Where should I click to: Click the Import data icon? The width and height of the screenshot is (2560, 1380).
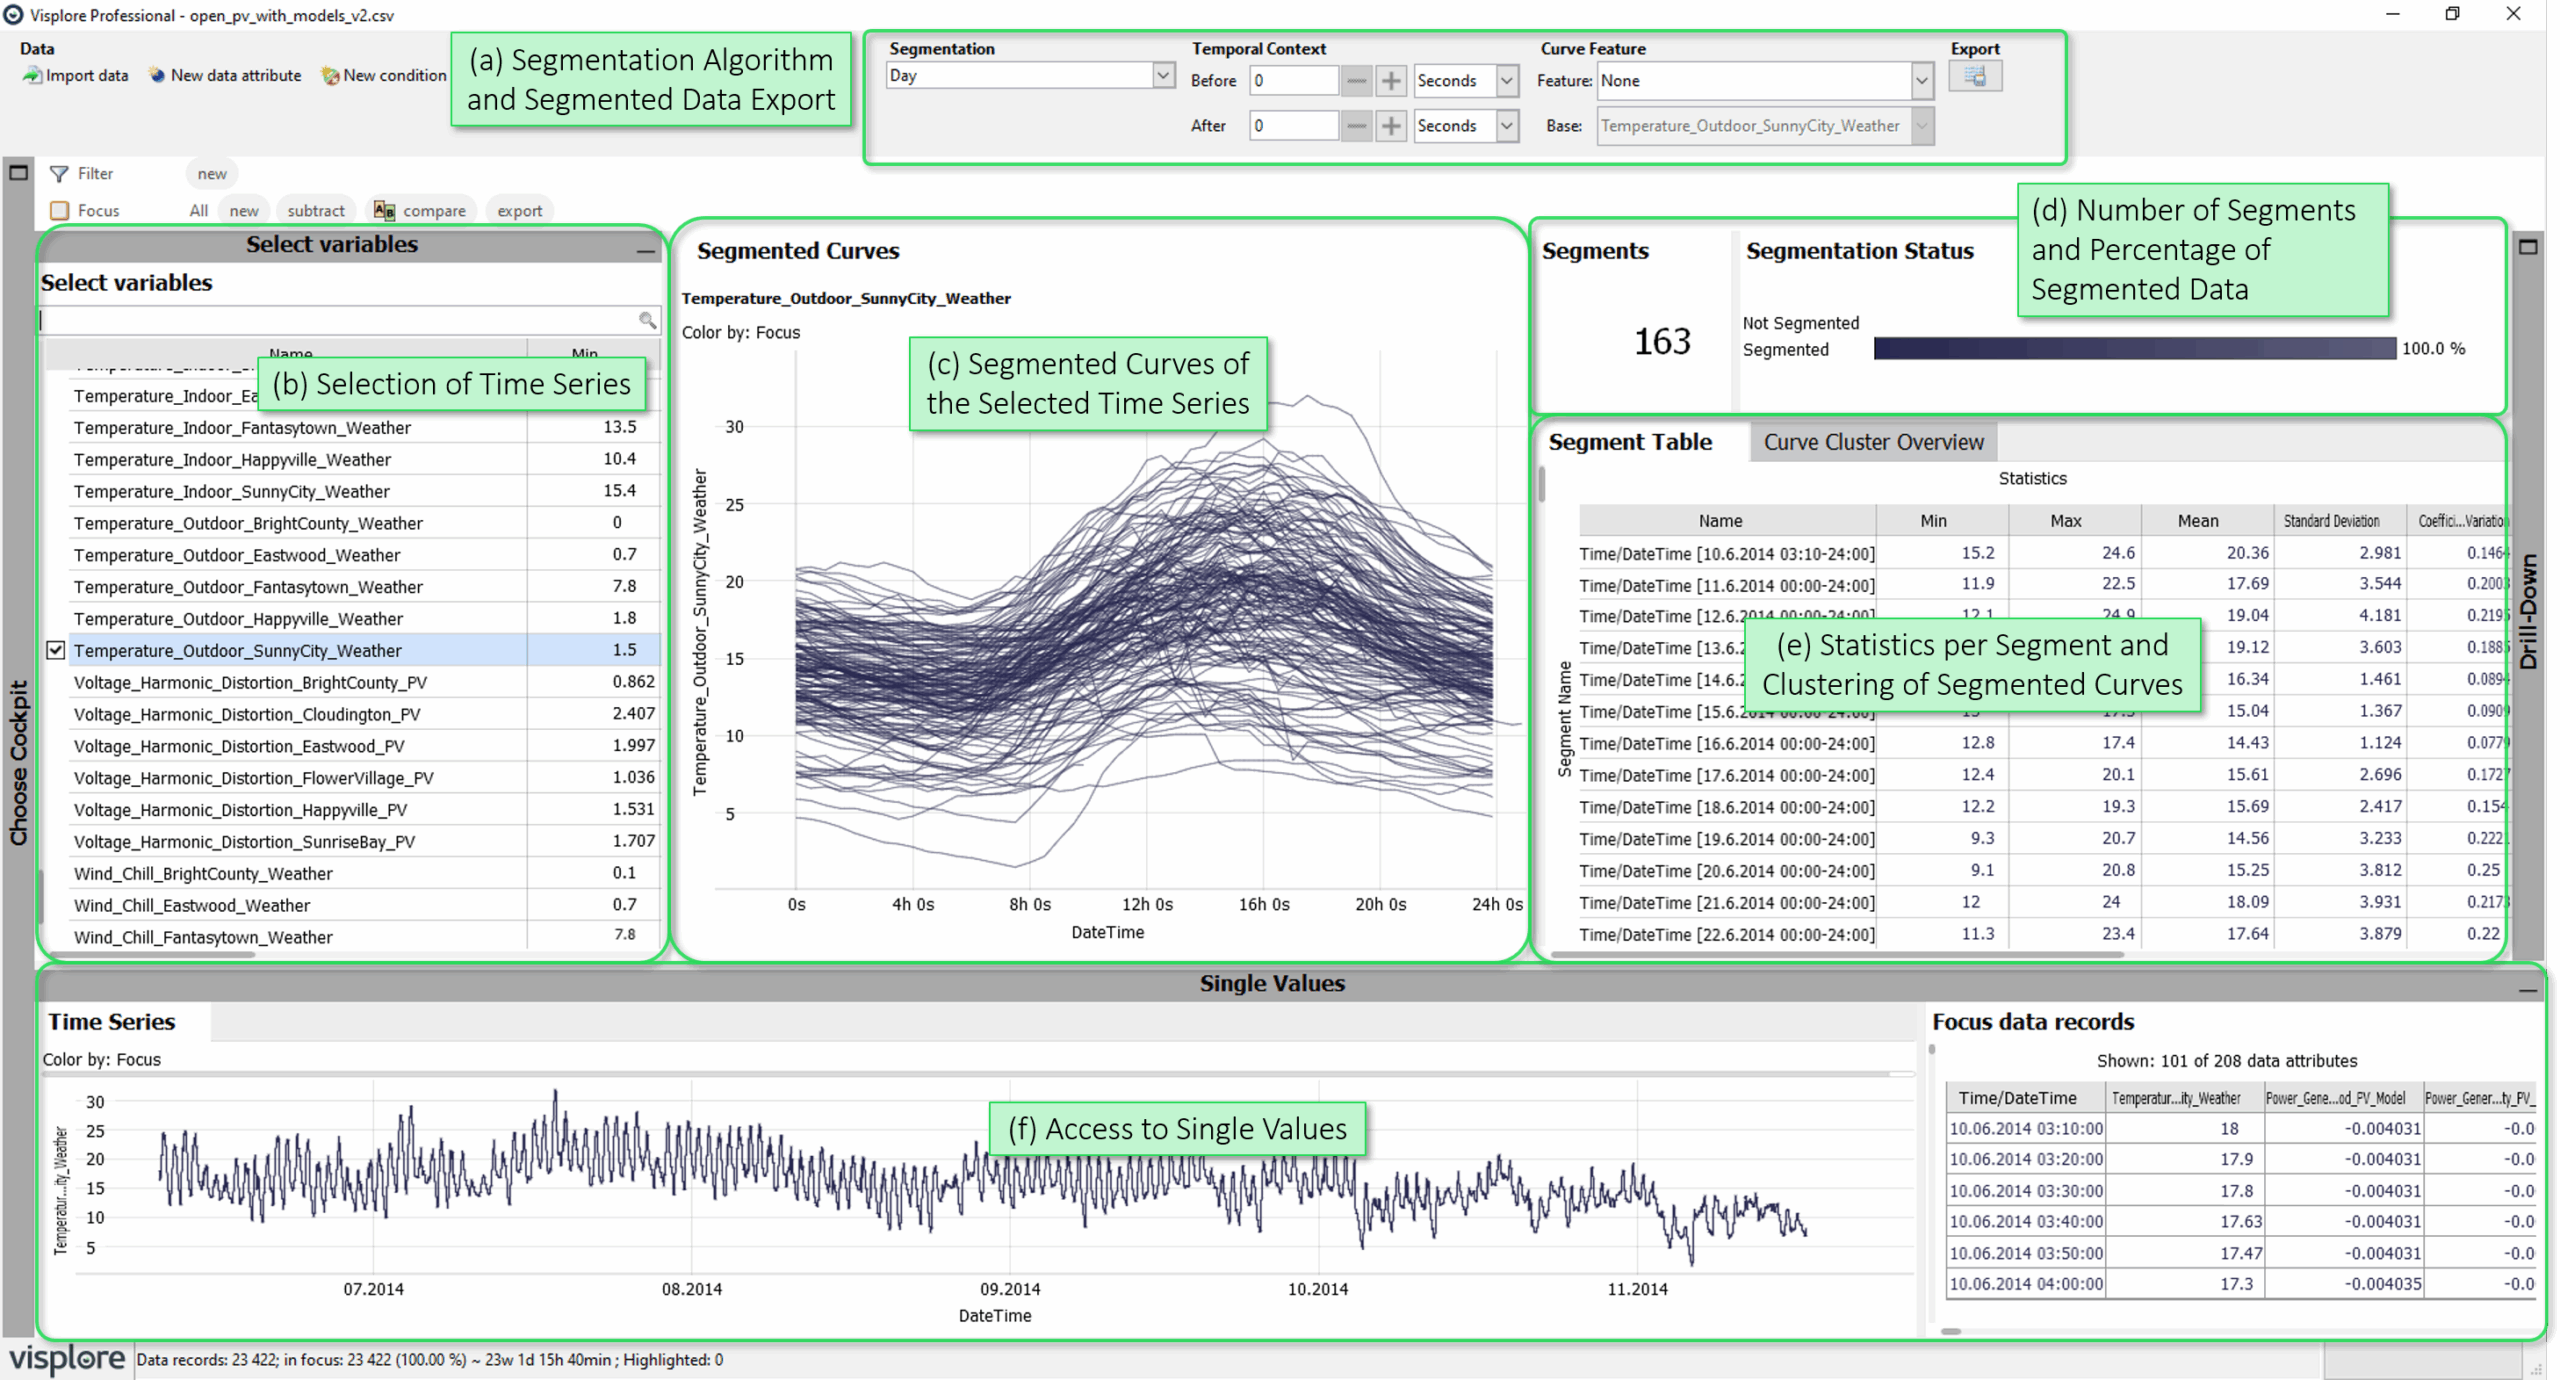pyautogui.click(x=33, y=75)
